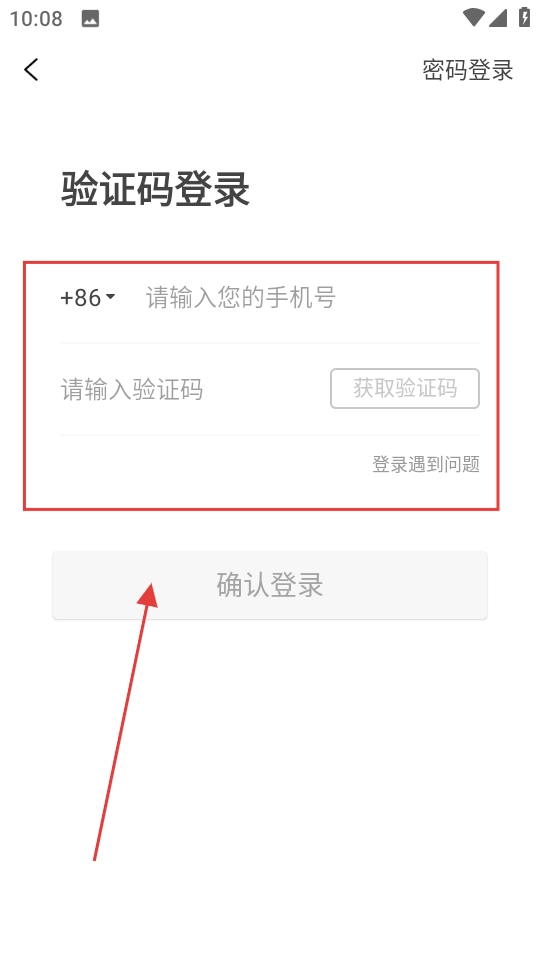
Task: Select the 验证码登录 heading text
Action: click(155, 188)
